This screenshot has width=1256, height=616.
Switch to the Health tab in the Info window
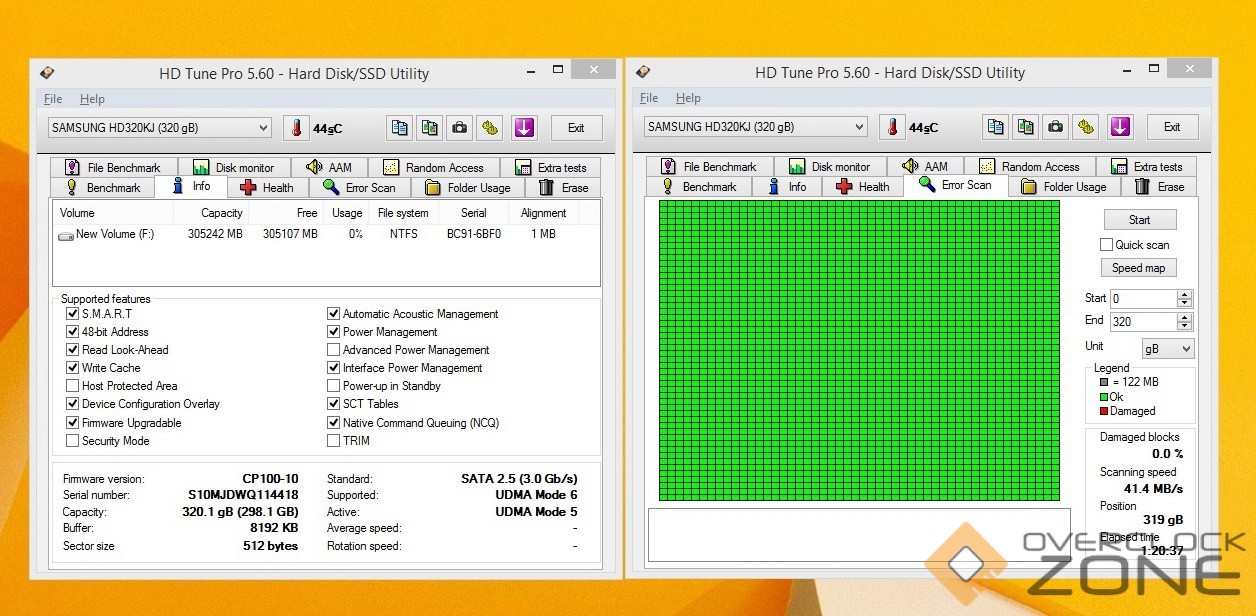(x=267, y=188)
